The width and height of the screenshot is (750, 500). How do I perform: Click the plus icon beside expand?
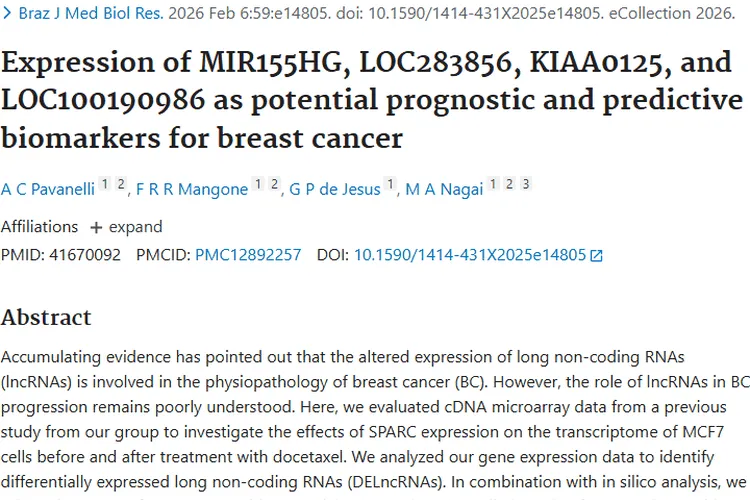pos(96,227)
